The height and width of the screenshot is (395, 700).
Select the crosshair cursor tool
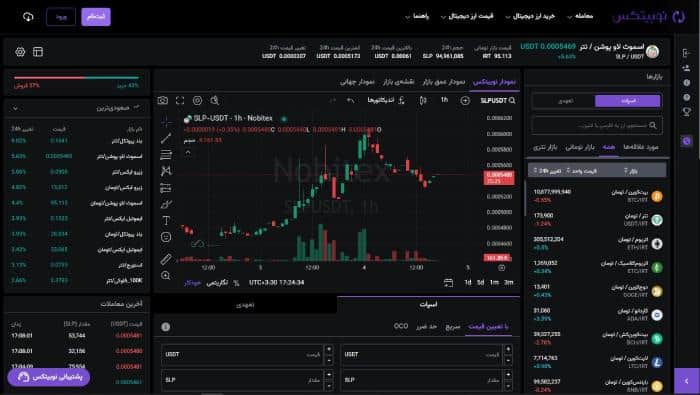pyautogui.click(x=166, y=121)
